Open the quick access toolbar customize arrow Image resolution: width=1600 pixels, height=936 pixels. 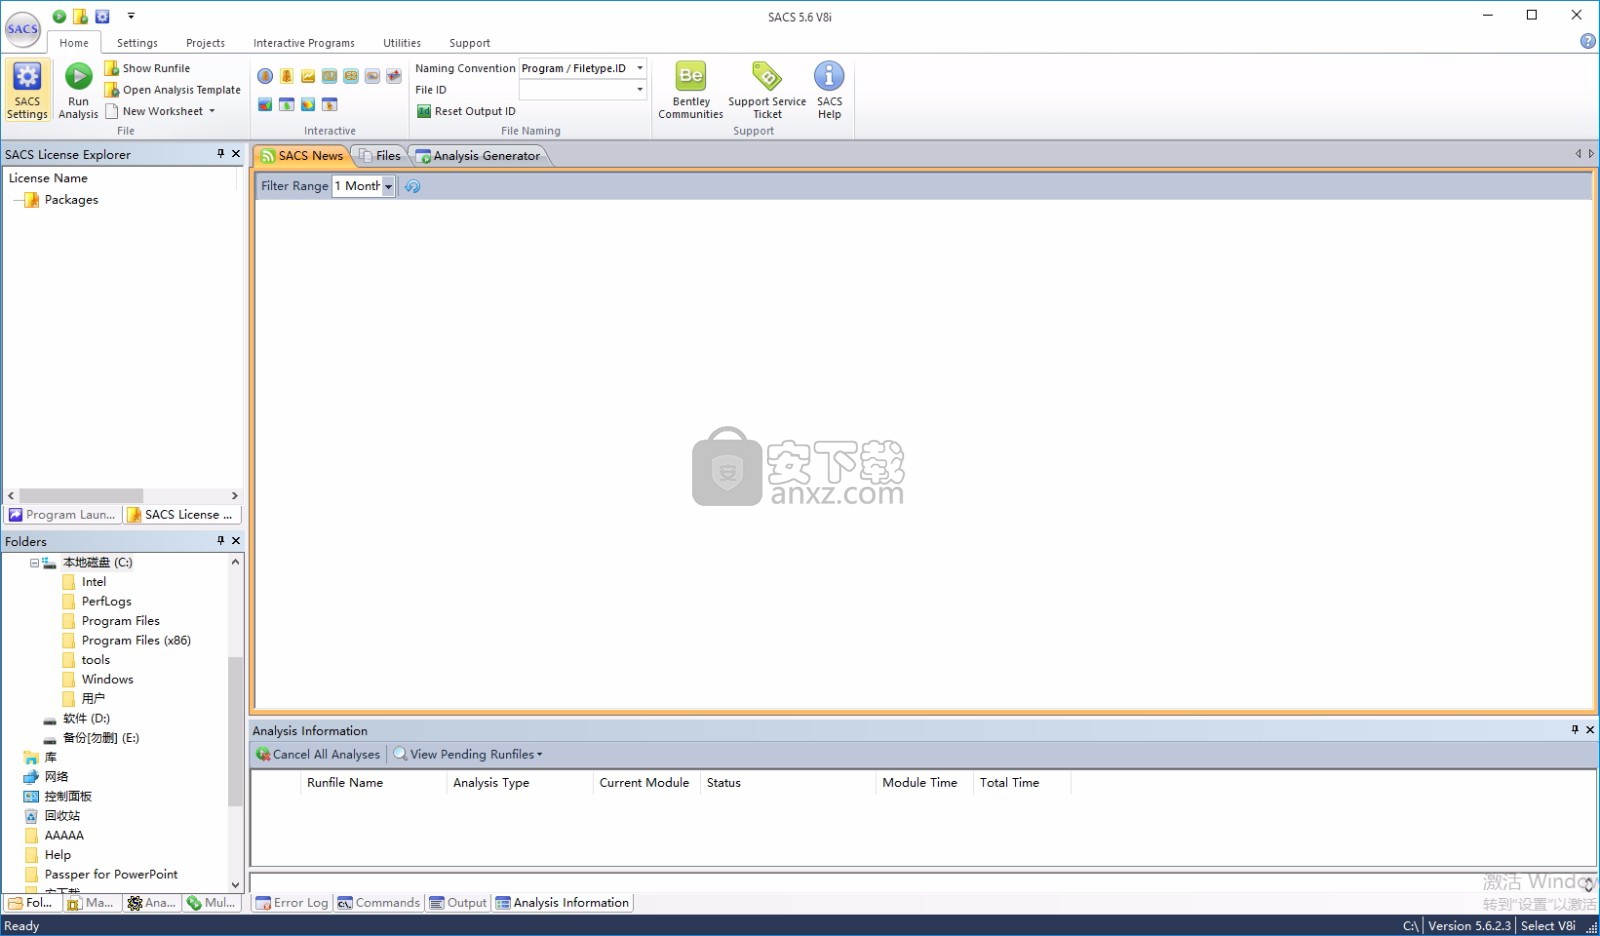[x=131, y=16]
